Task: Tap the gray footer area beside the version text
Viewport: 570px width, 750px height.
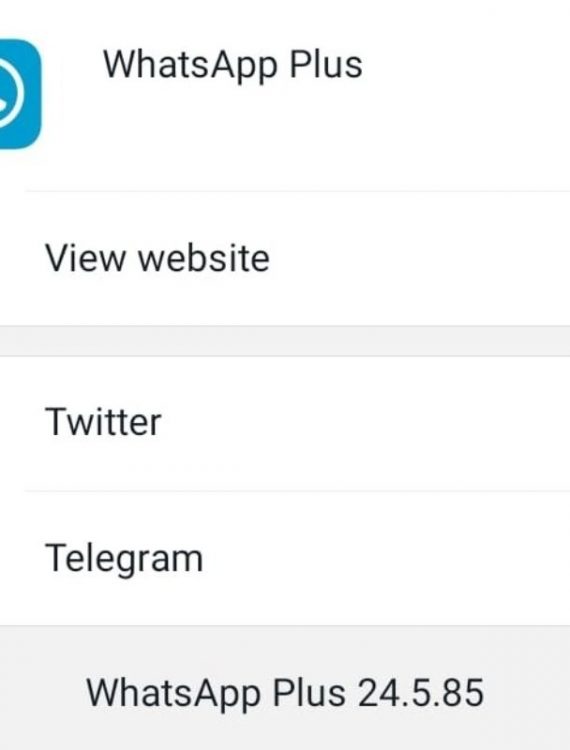Action: tap(526, 693)
